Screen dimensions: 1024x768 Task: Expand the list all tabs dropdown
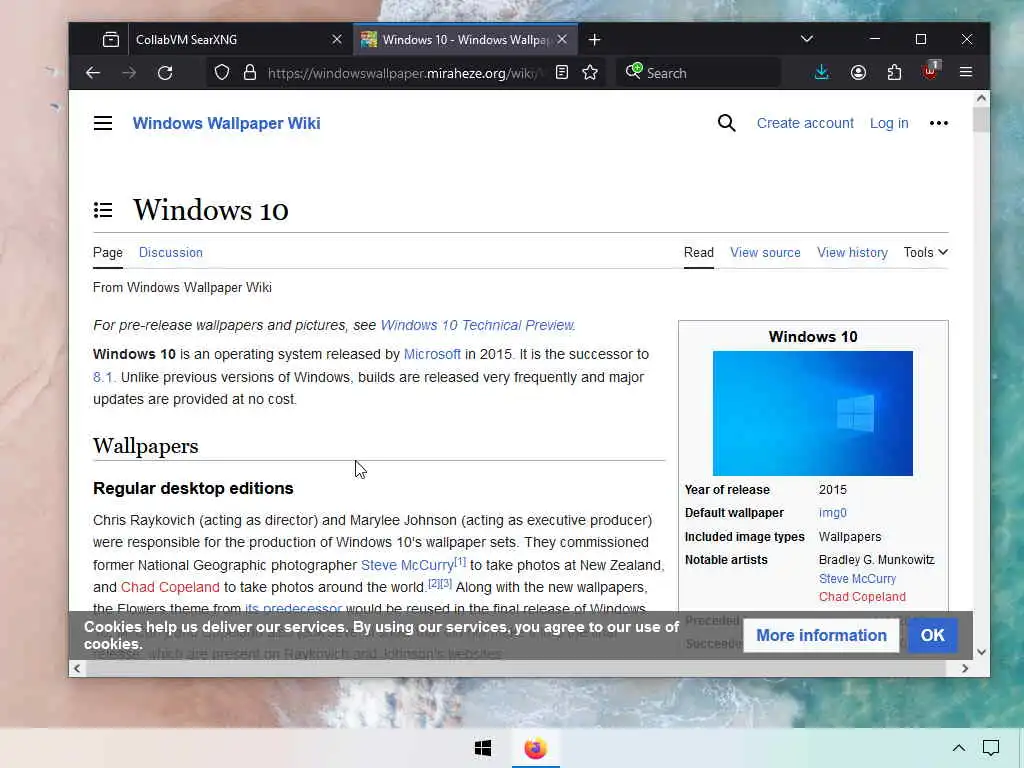tap(807, 39)
